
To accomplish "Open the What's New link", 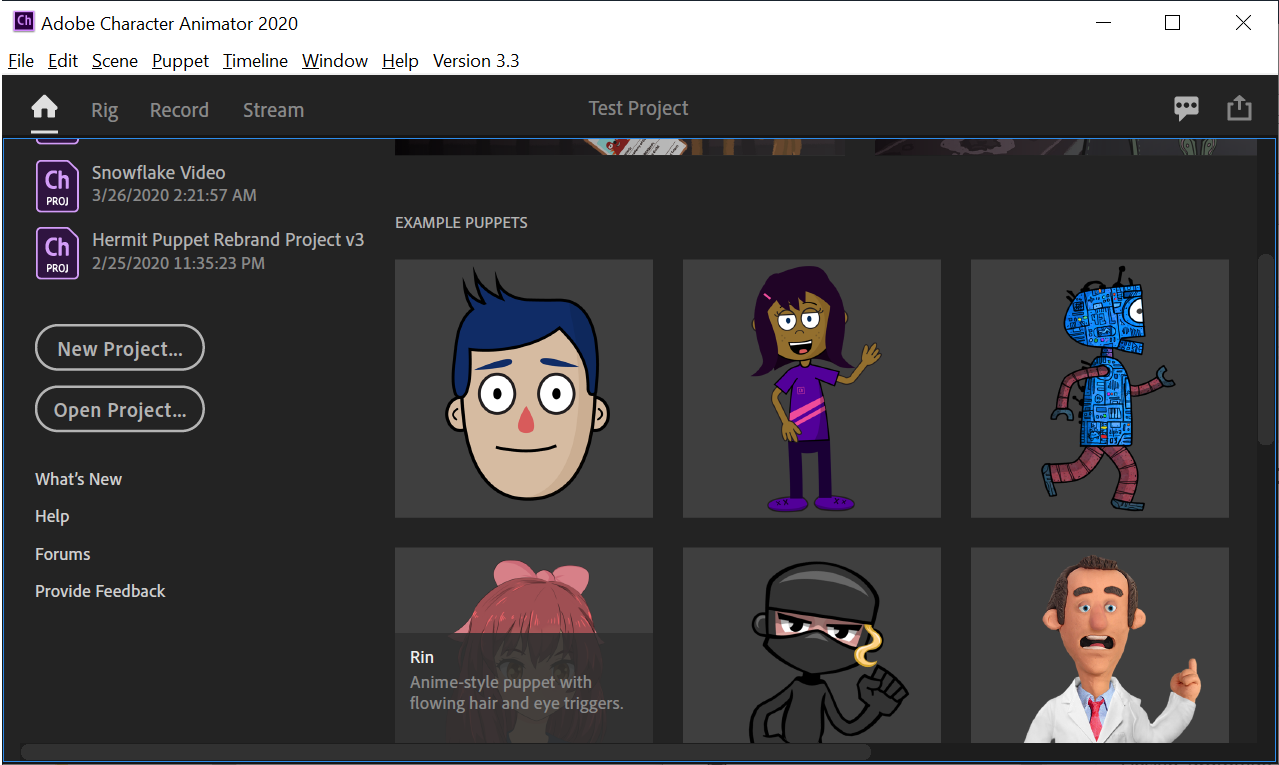I will click(x=78, y=479).
